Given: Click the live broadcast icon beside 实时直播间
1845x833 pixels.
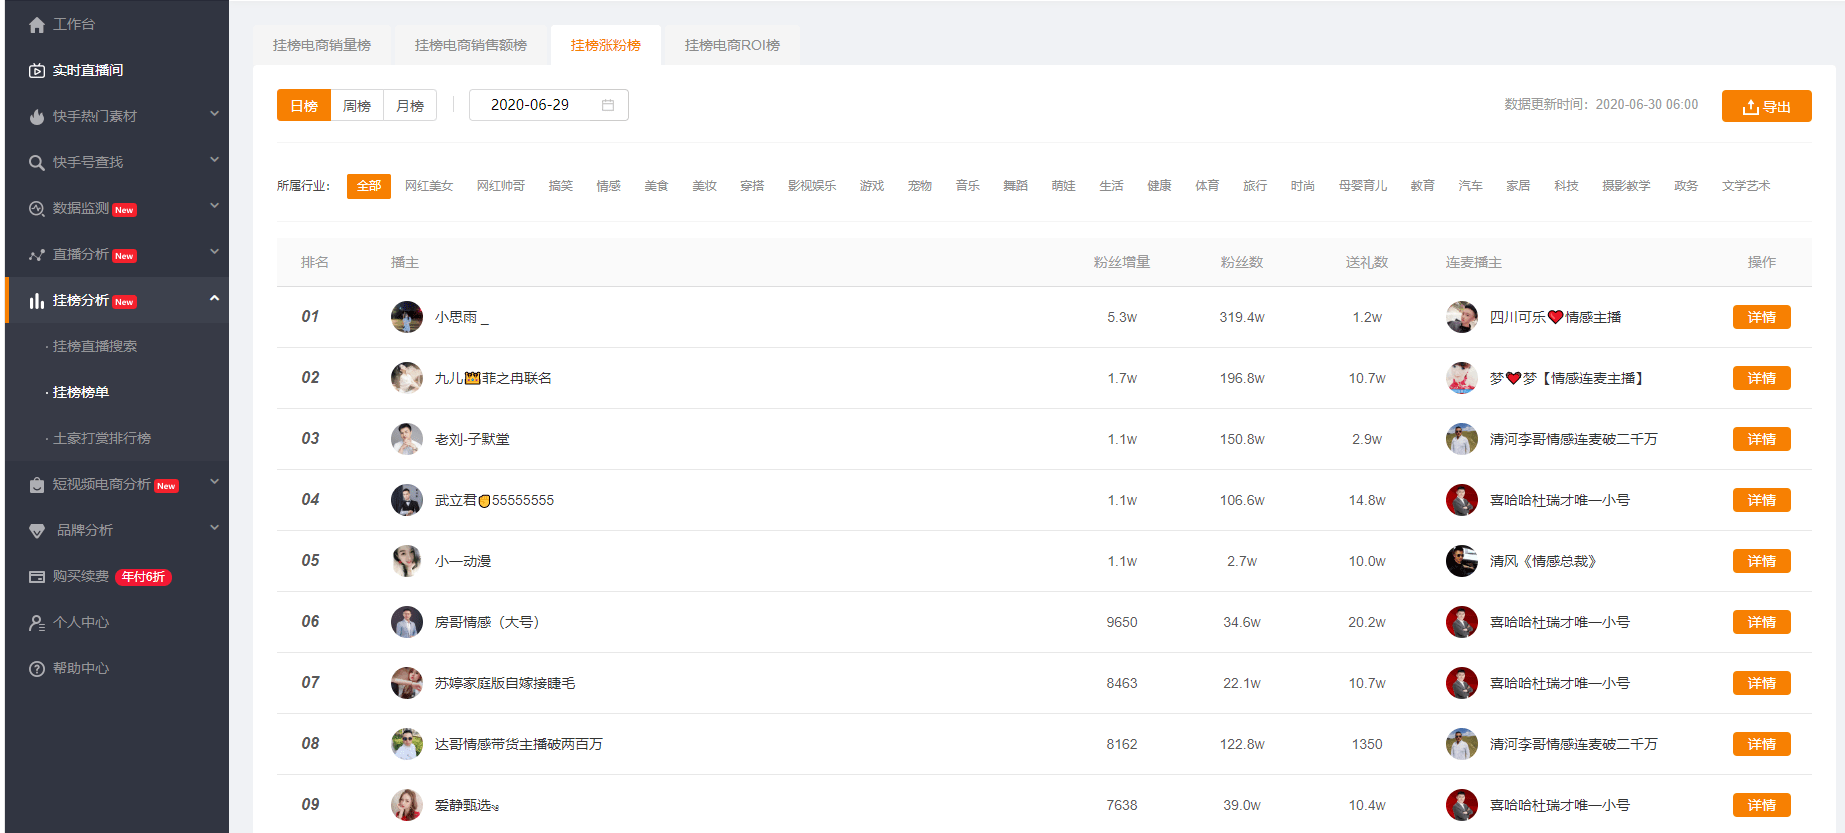Looking at the screenshot, I should coord(37,71).
